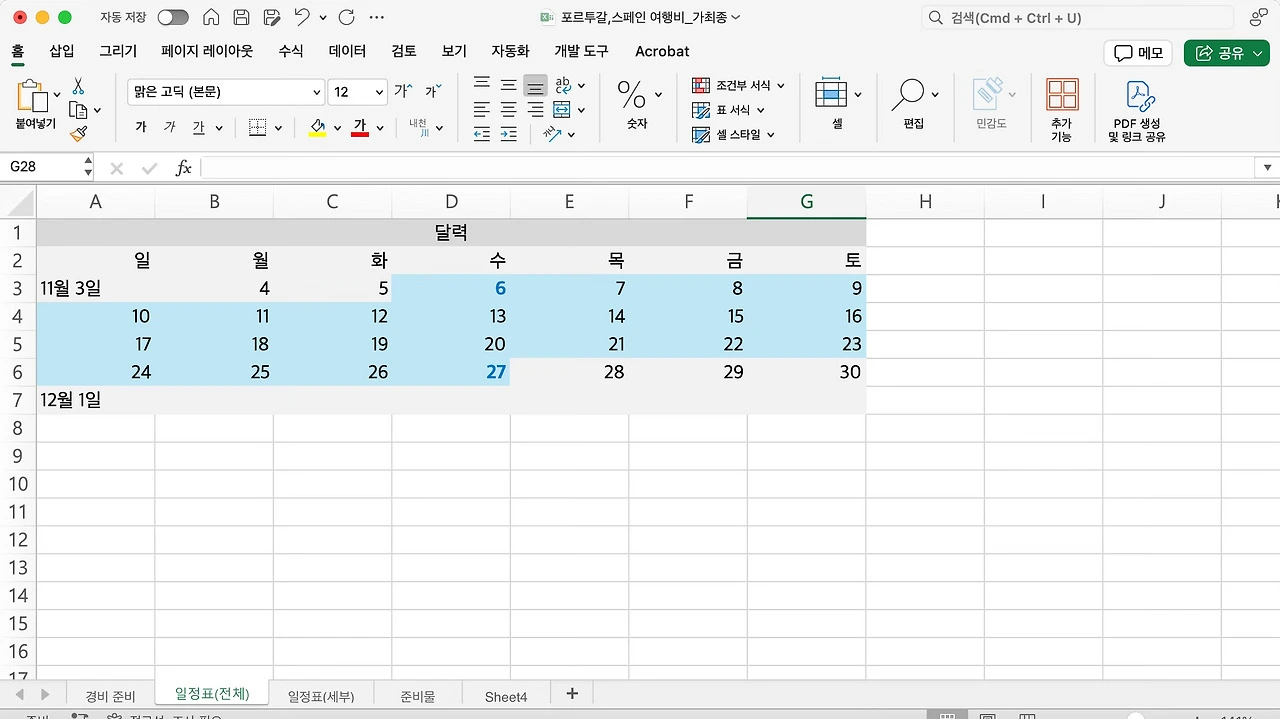Expand the paste options dropdown arrow
This screenshot has height=719, width=1280.
tap(57, 95)
